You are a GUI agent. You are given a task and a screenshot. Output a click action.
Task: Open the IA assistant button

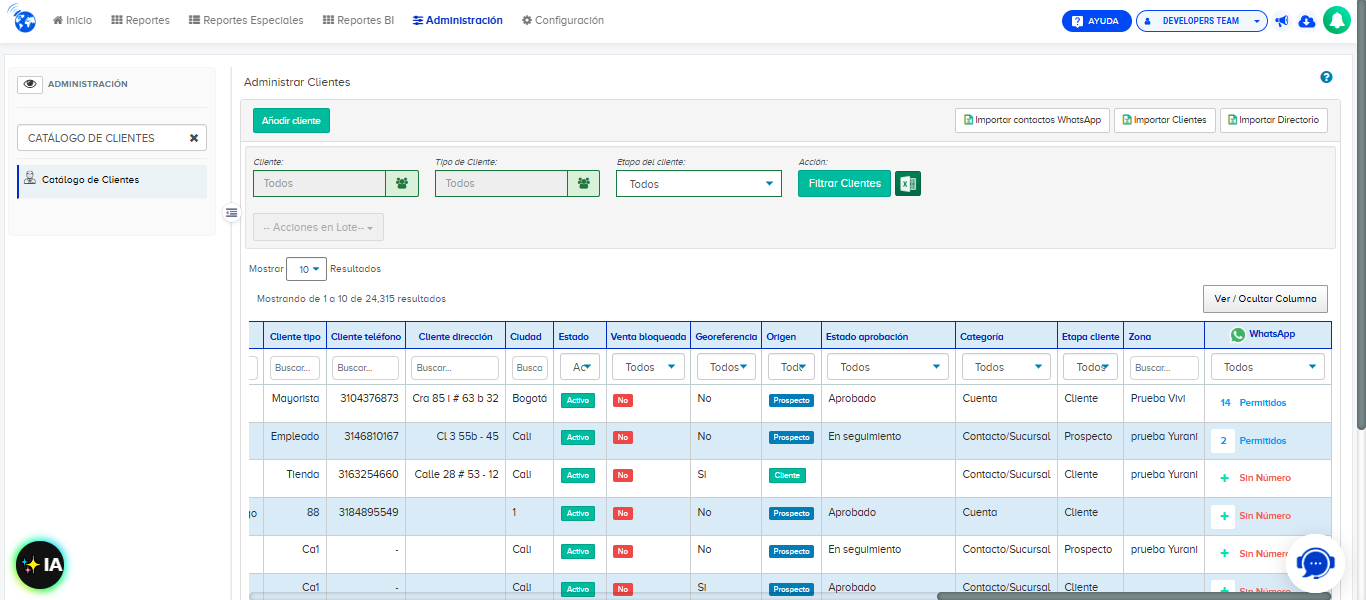click(40, 565)
